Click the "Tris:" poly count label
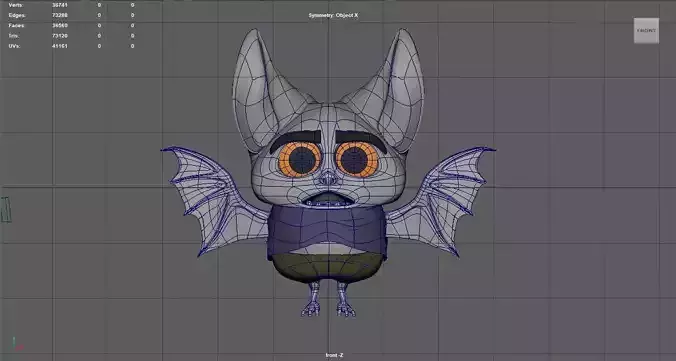 [14, 36]
